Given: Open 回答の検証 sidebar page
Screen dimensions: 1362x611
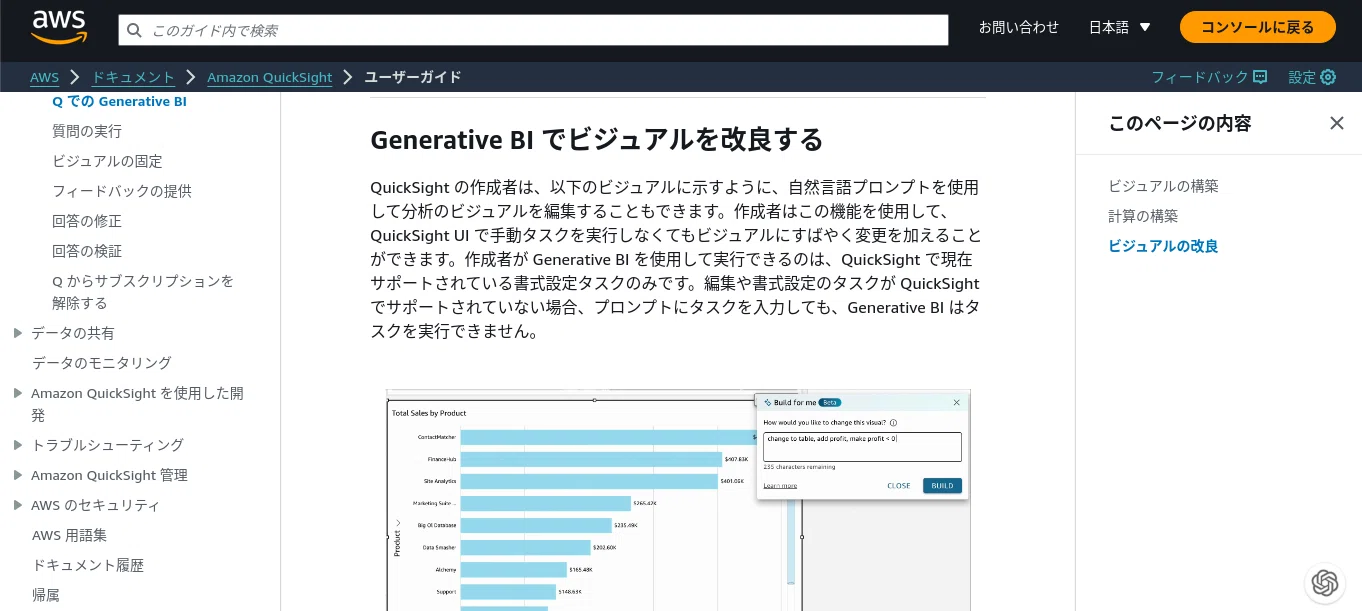Looking at the screenshot, I should 87,251.
